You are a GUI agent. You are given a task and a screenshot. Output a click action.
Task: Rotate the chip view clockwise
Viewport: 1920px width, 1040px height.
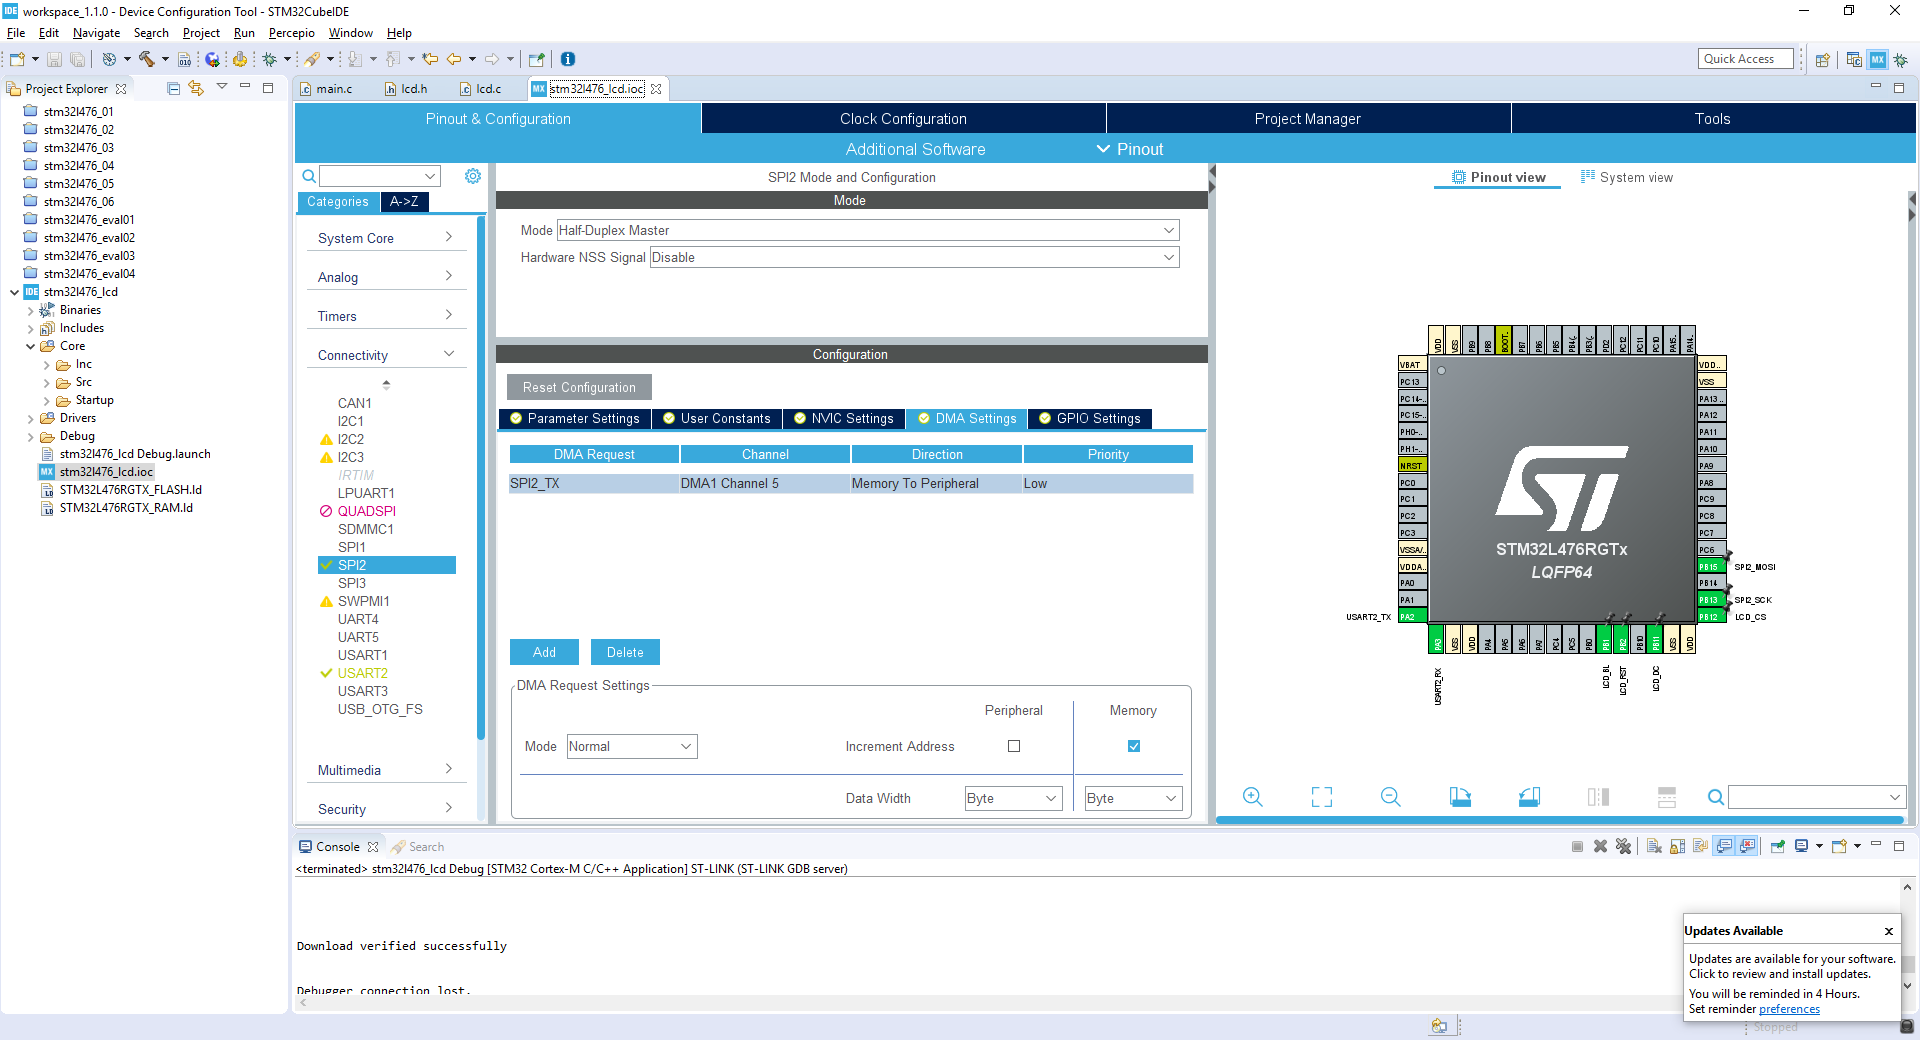1460,797
